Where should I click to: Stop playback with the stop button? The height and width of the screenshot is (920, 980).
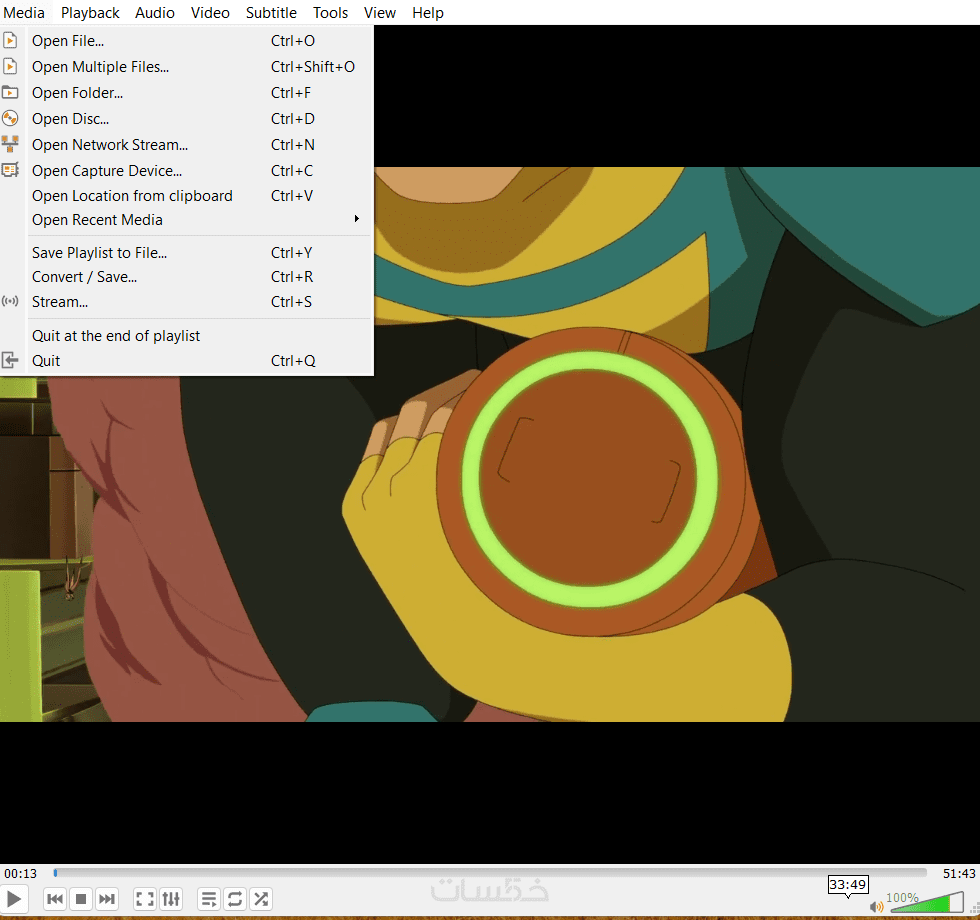(x=81, y=899)
